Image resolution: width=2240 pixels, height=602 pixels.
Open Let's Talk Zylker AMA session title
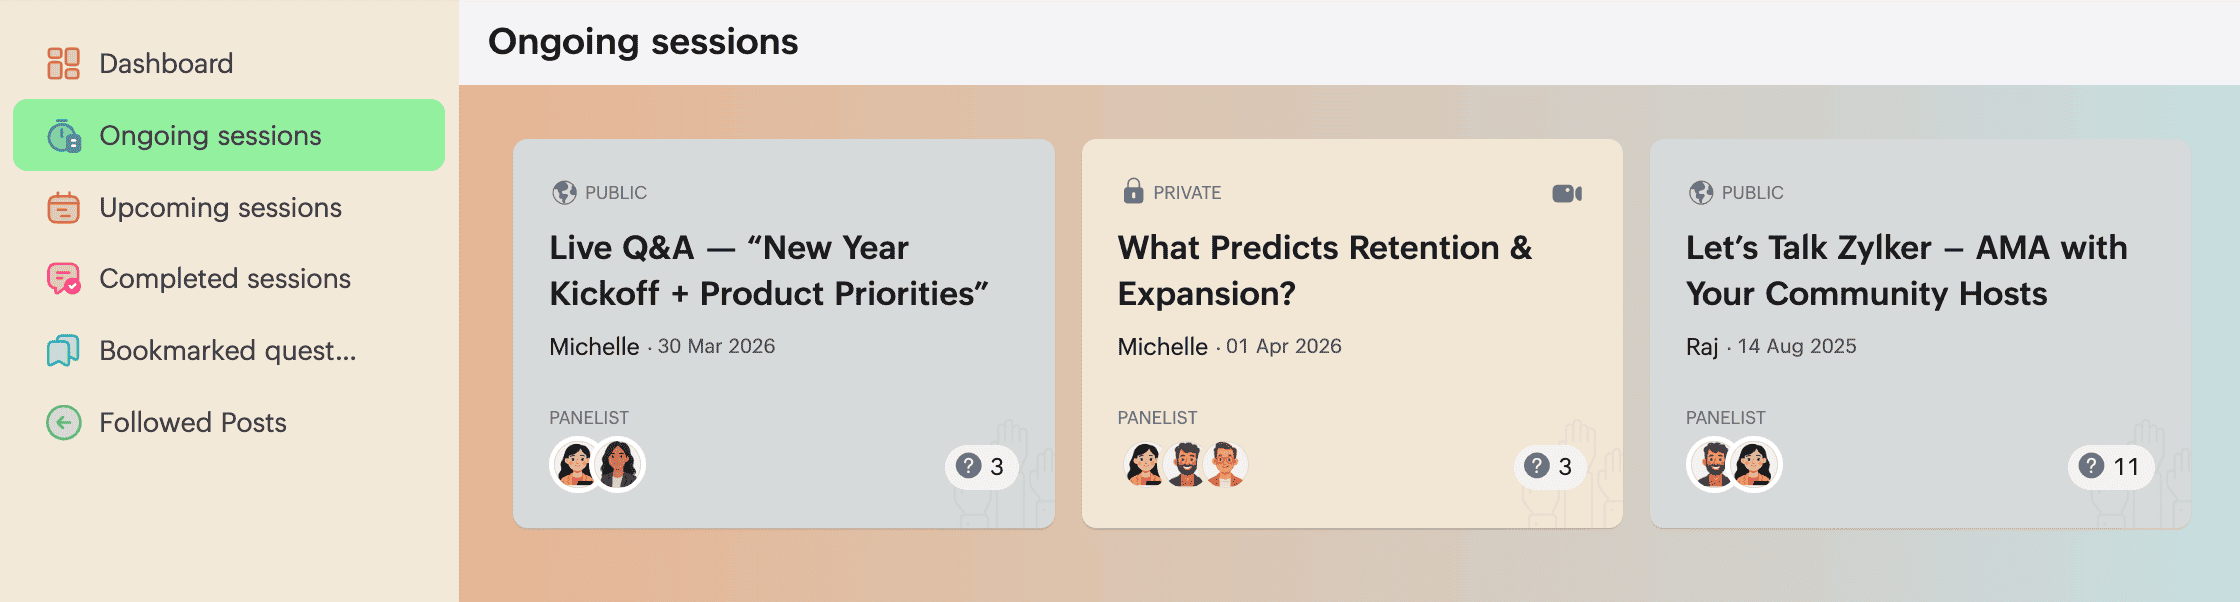[1906, 271]
